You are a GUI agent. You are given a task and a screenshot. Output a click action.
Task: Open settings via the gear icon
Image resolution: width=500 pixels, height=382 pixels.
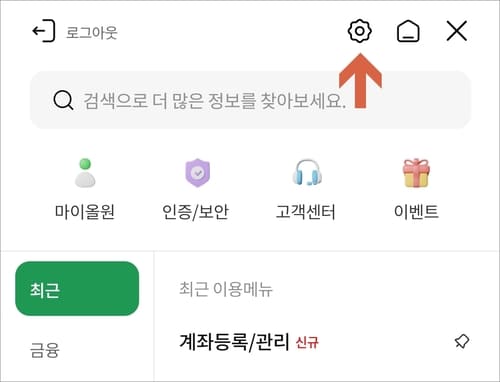359,31
